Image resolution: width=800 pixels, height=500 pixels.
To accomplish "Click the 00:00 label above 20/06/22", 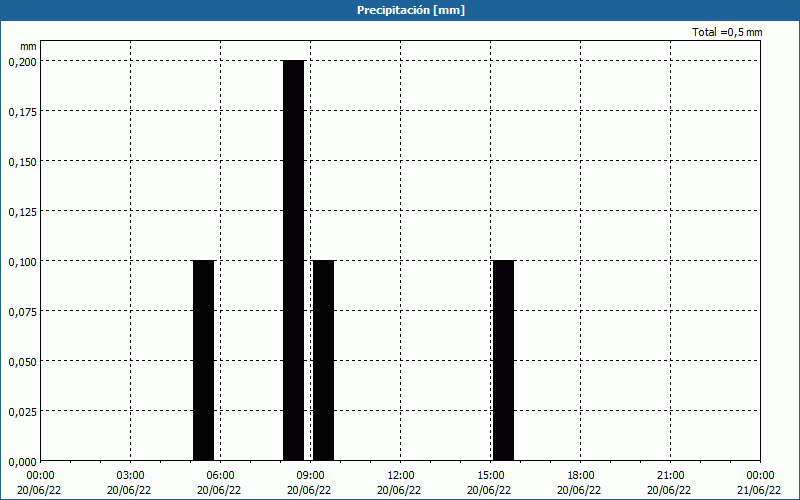I will 40,476.
